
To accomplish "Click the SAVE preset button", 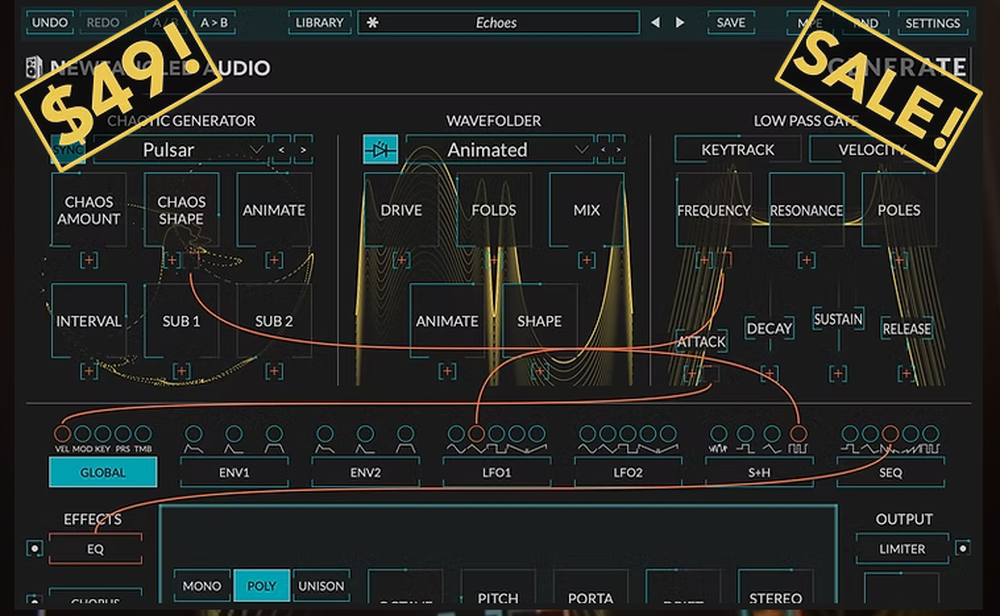I will 731,22.
